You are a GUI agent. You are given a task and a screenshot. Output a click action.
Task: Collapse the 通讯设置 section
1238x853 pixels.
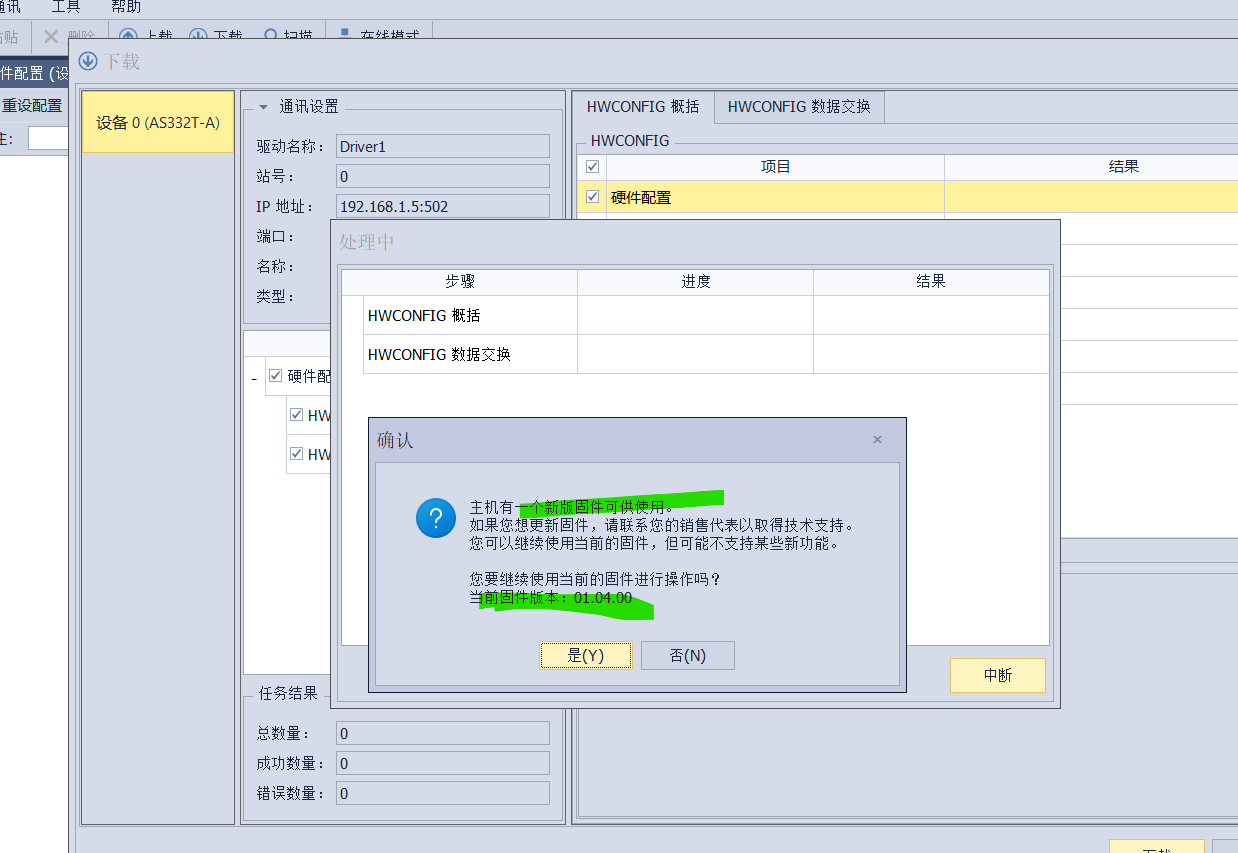click(264, 107)
